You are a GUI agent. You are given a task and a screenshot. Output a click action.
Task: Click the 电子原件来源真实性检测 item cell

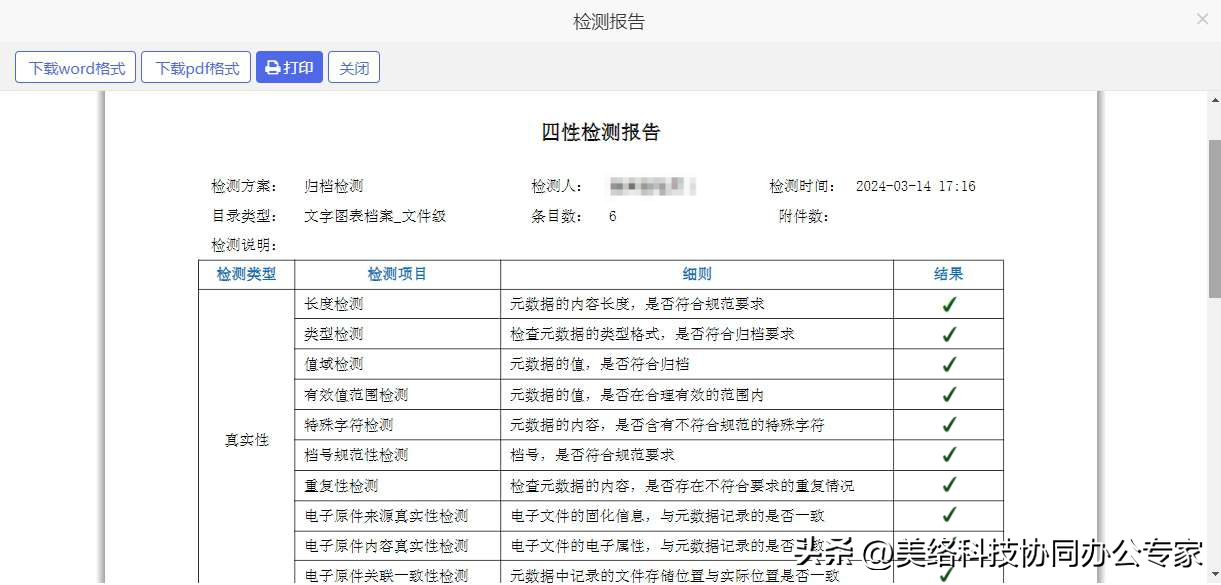click(386, 516)
